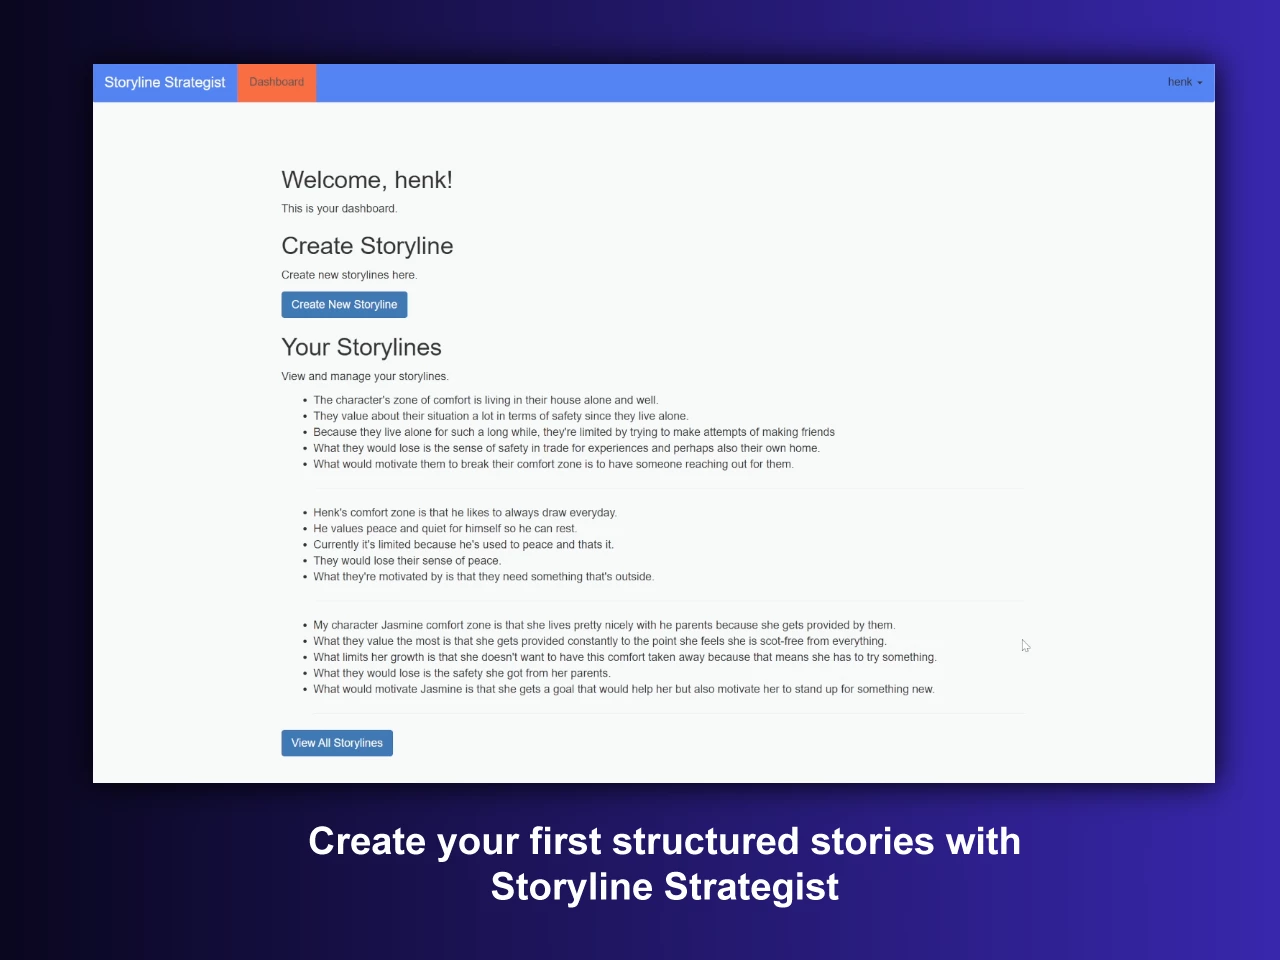This screenshot has width=1280, height=960.
Task: Click the bullet 'They would lose their sense of peace'
Action: (x=407, y=560)
